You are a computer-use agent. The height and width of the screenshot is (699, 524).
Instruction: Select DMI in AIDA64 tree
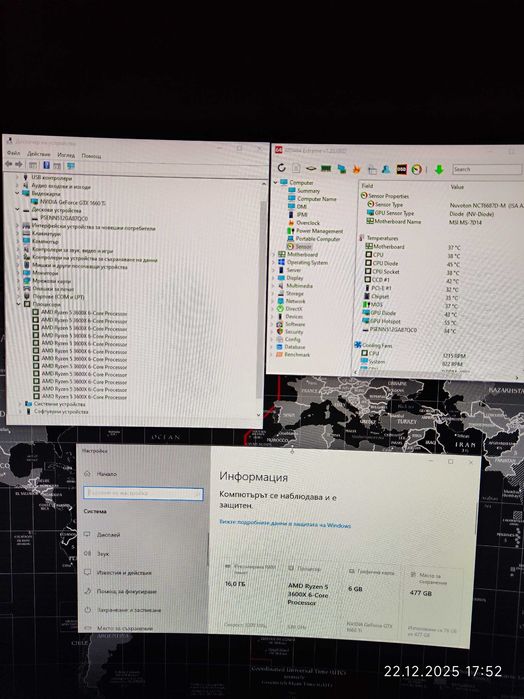tap(297, 206)
